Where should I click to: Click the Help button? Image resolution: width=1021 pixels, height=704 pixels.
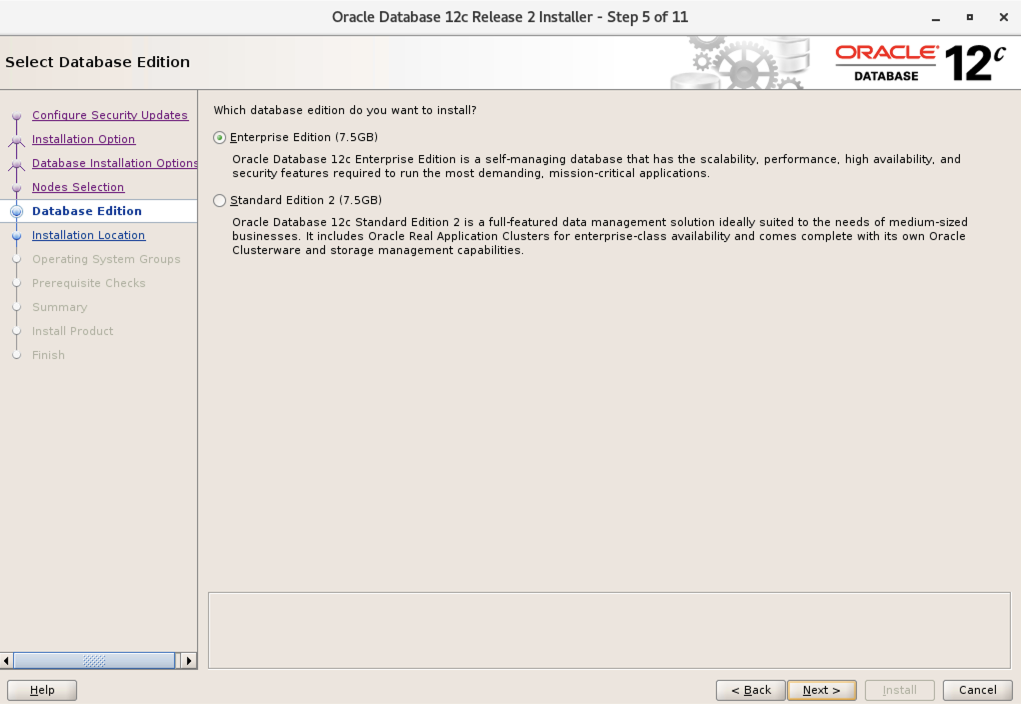pyautogui.click(x=42, y=690)
